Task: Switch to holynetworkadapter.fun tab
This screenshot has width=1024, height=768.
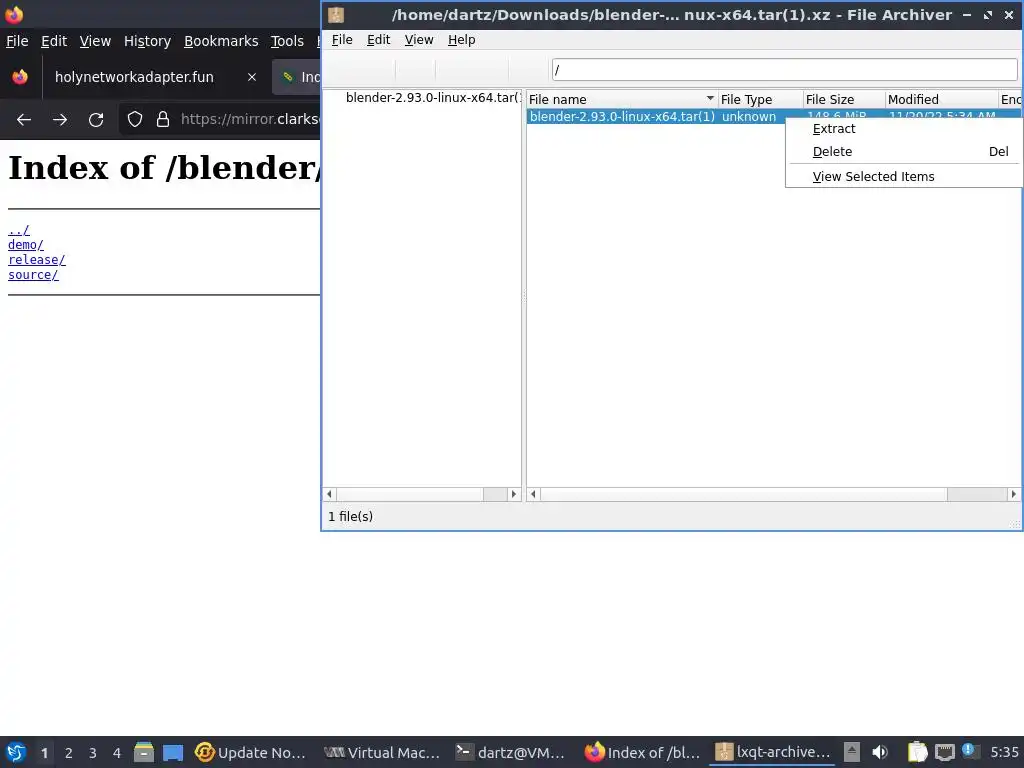Action: click(134, 77)
